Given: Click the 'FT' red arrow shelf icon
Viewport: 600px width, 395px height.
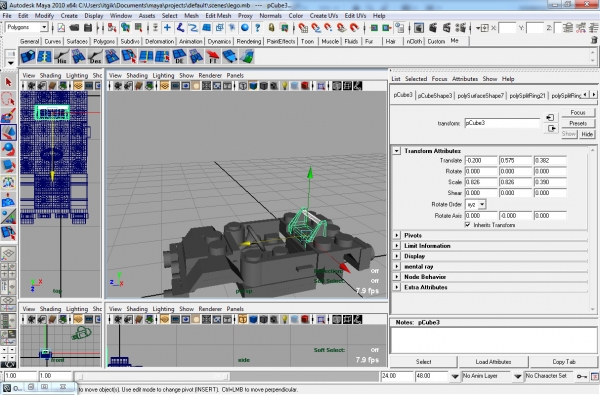Looking at the screenshot, I should tap(213, 57).
